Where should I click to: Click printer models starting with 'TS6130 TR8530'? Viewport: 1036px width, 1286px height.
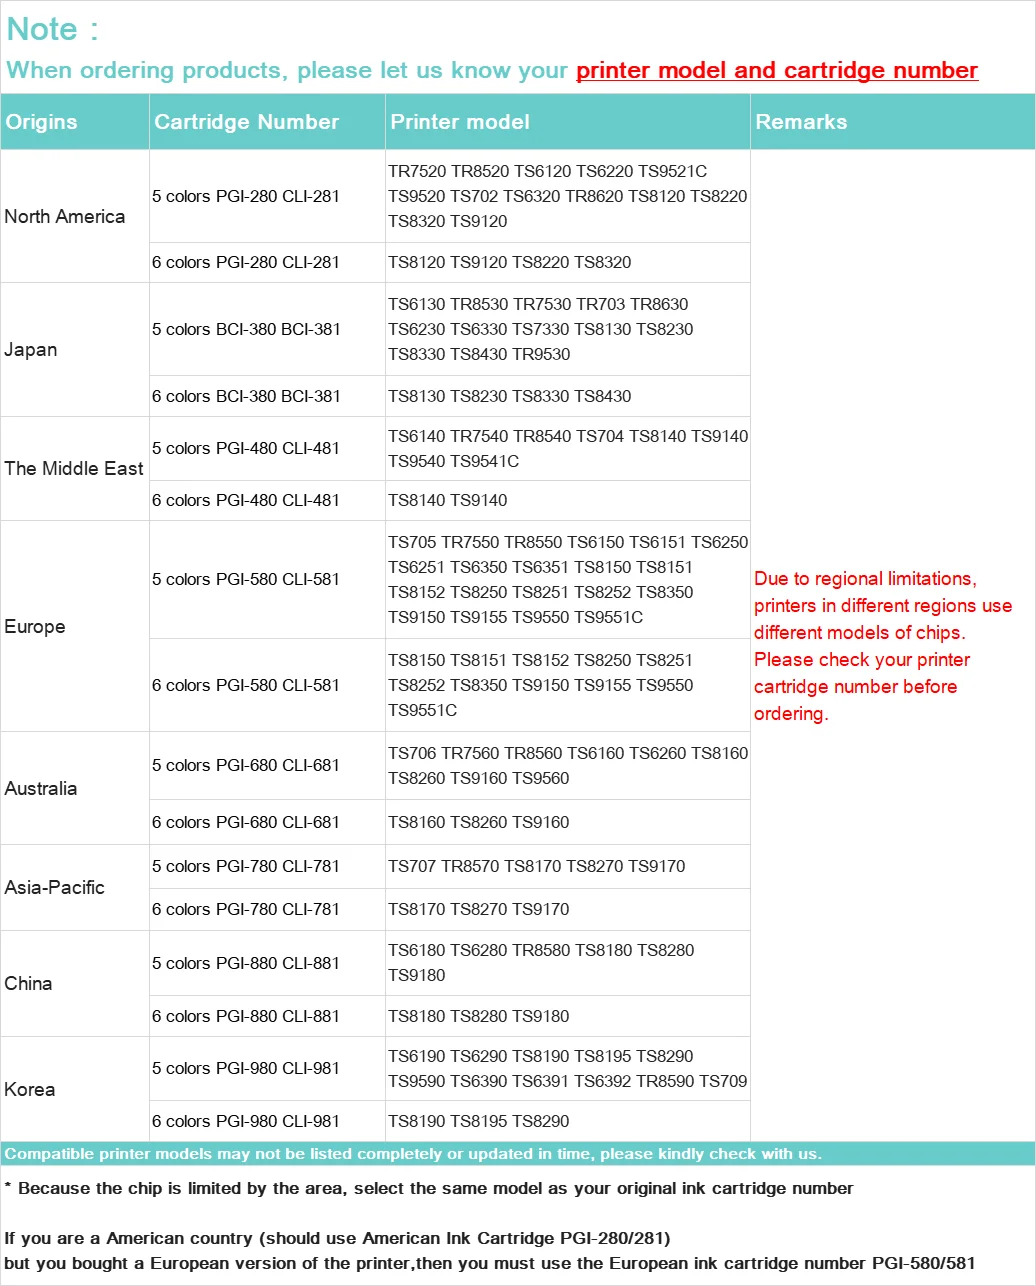(568, 329)
